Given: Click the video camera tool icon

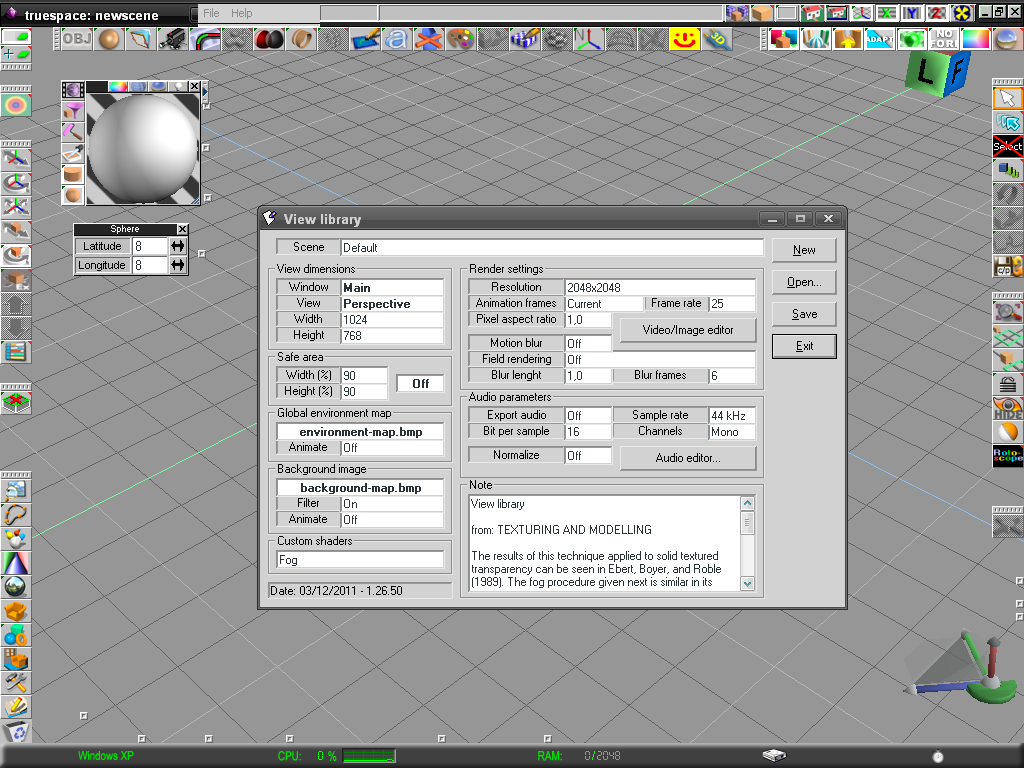Looking at the screenshot, I should (x=173, y=39).
